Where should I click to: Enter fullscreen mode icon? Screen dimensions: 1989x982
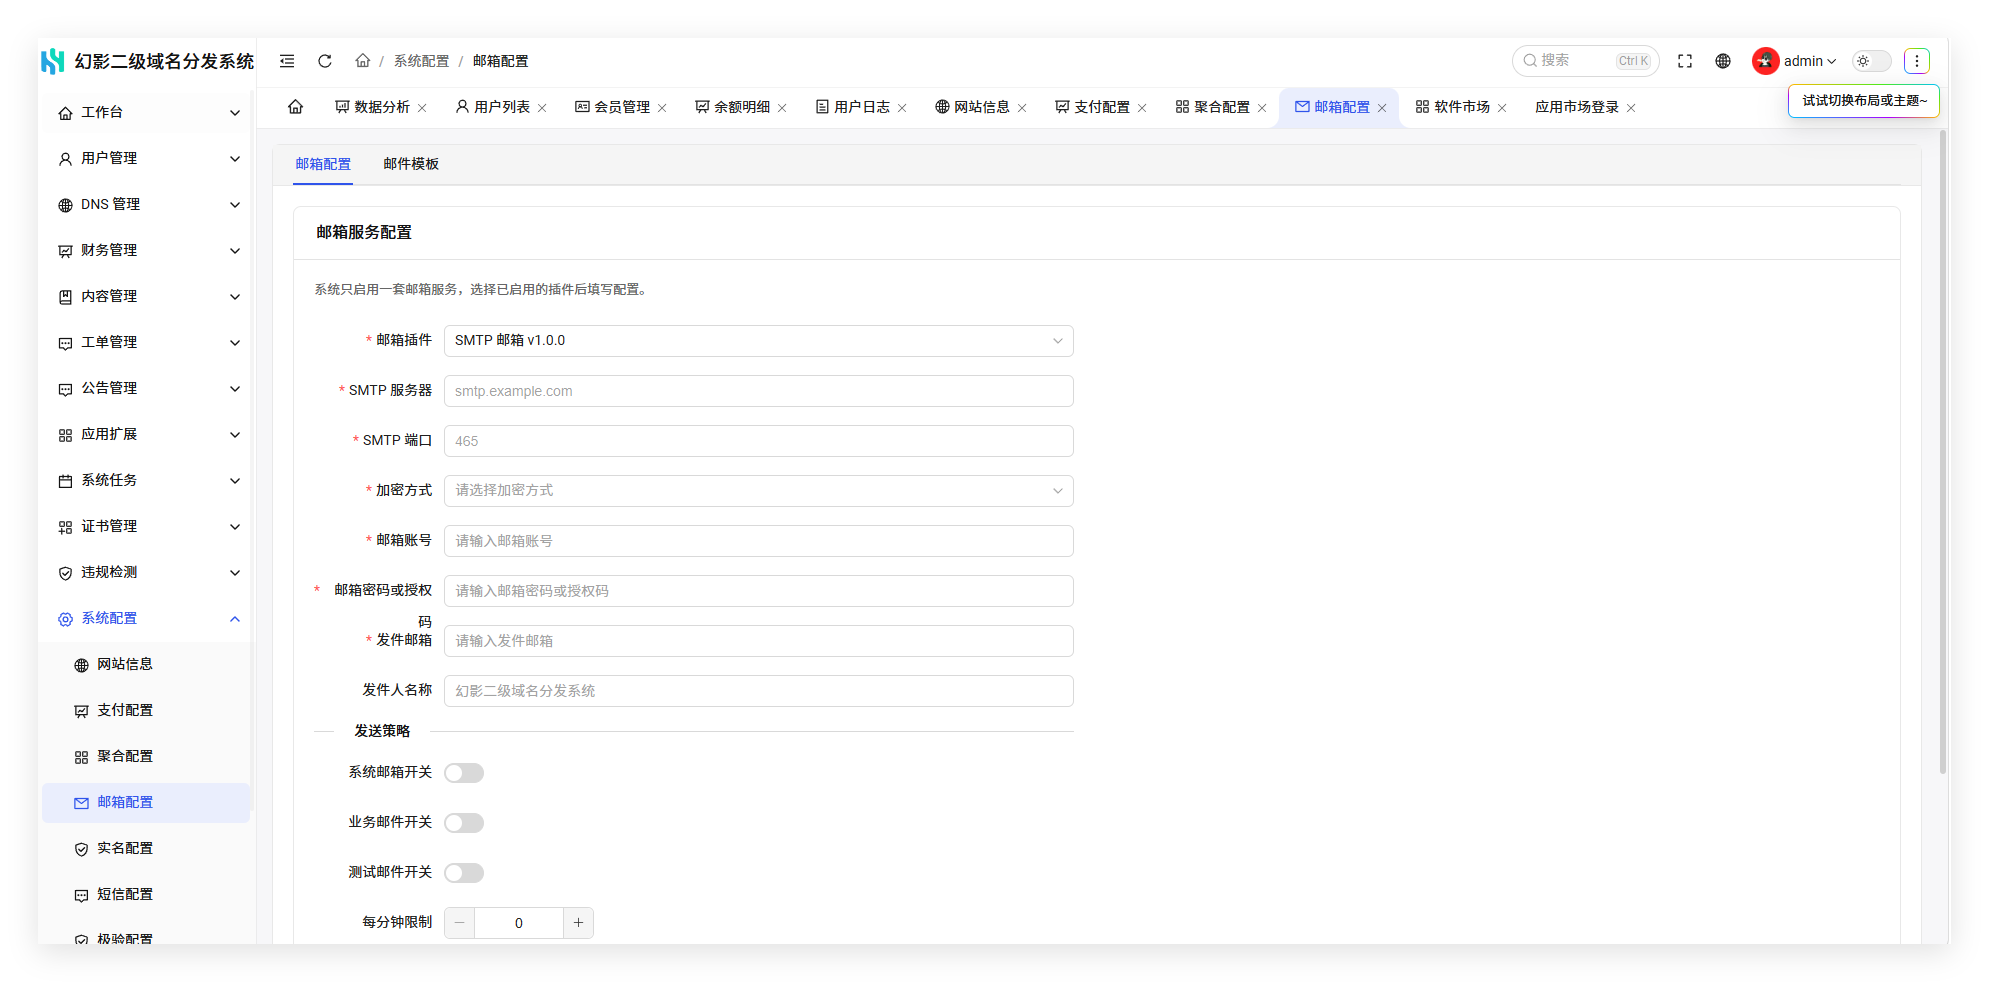coord(1685,61)
